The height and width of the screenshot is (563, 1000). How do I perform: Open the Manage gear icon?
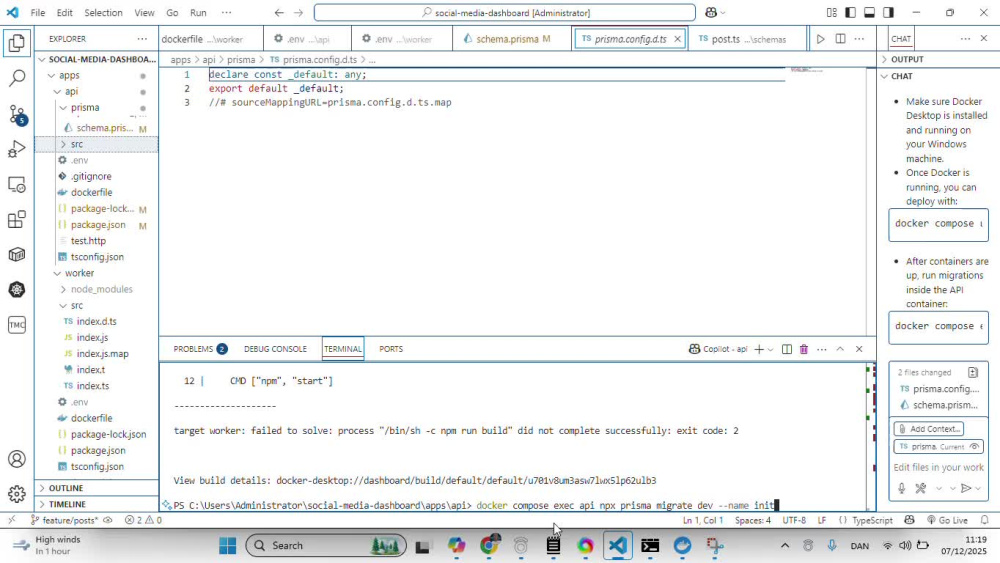[17, 494]
